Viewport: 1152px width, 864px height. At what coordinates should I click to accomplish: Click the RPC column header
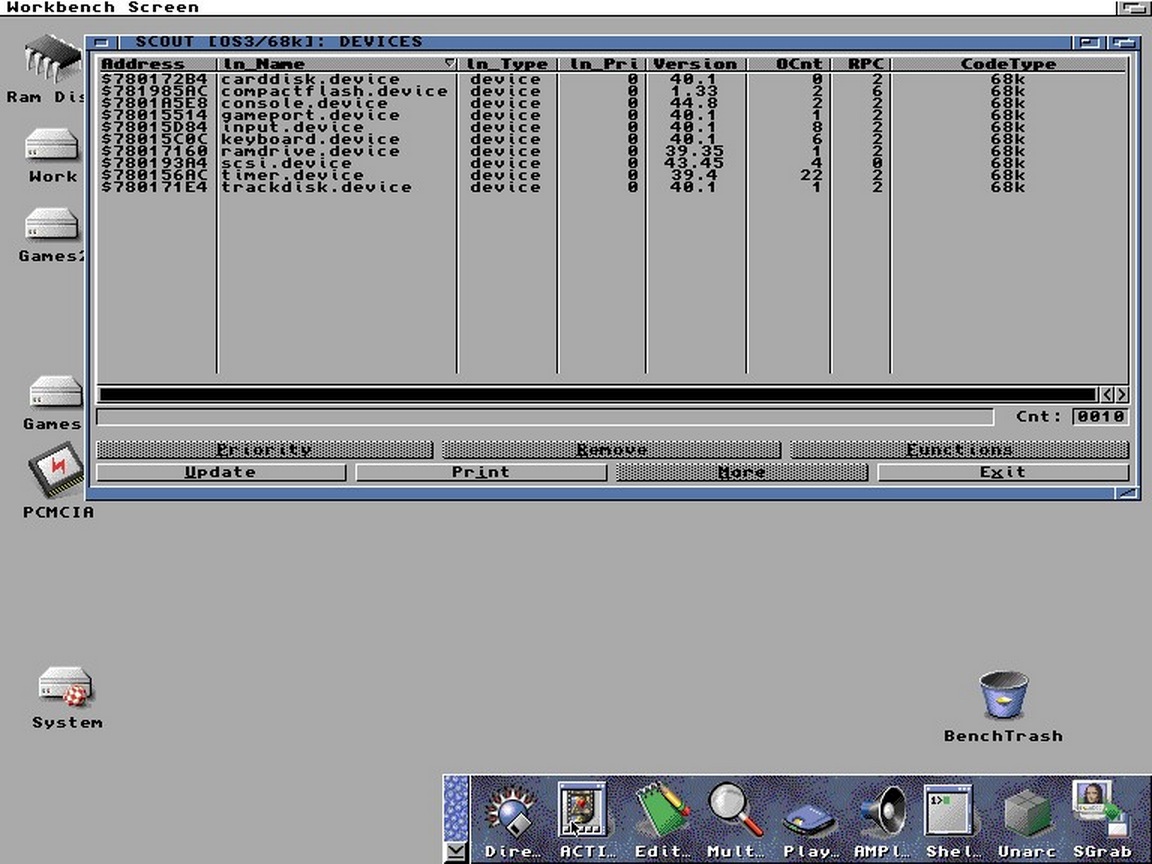tap(860, 64)
